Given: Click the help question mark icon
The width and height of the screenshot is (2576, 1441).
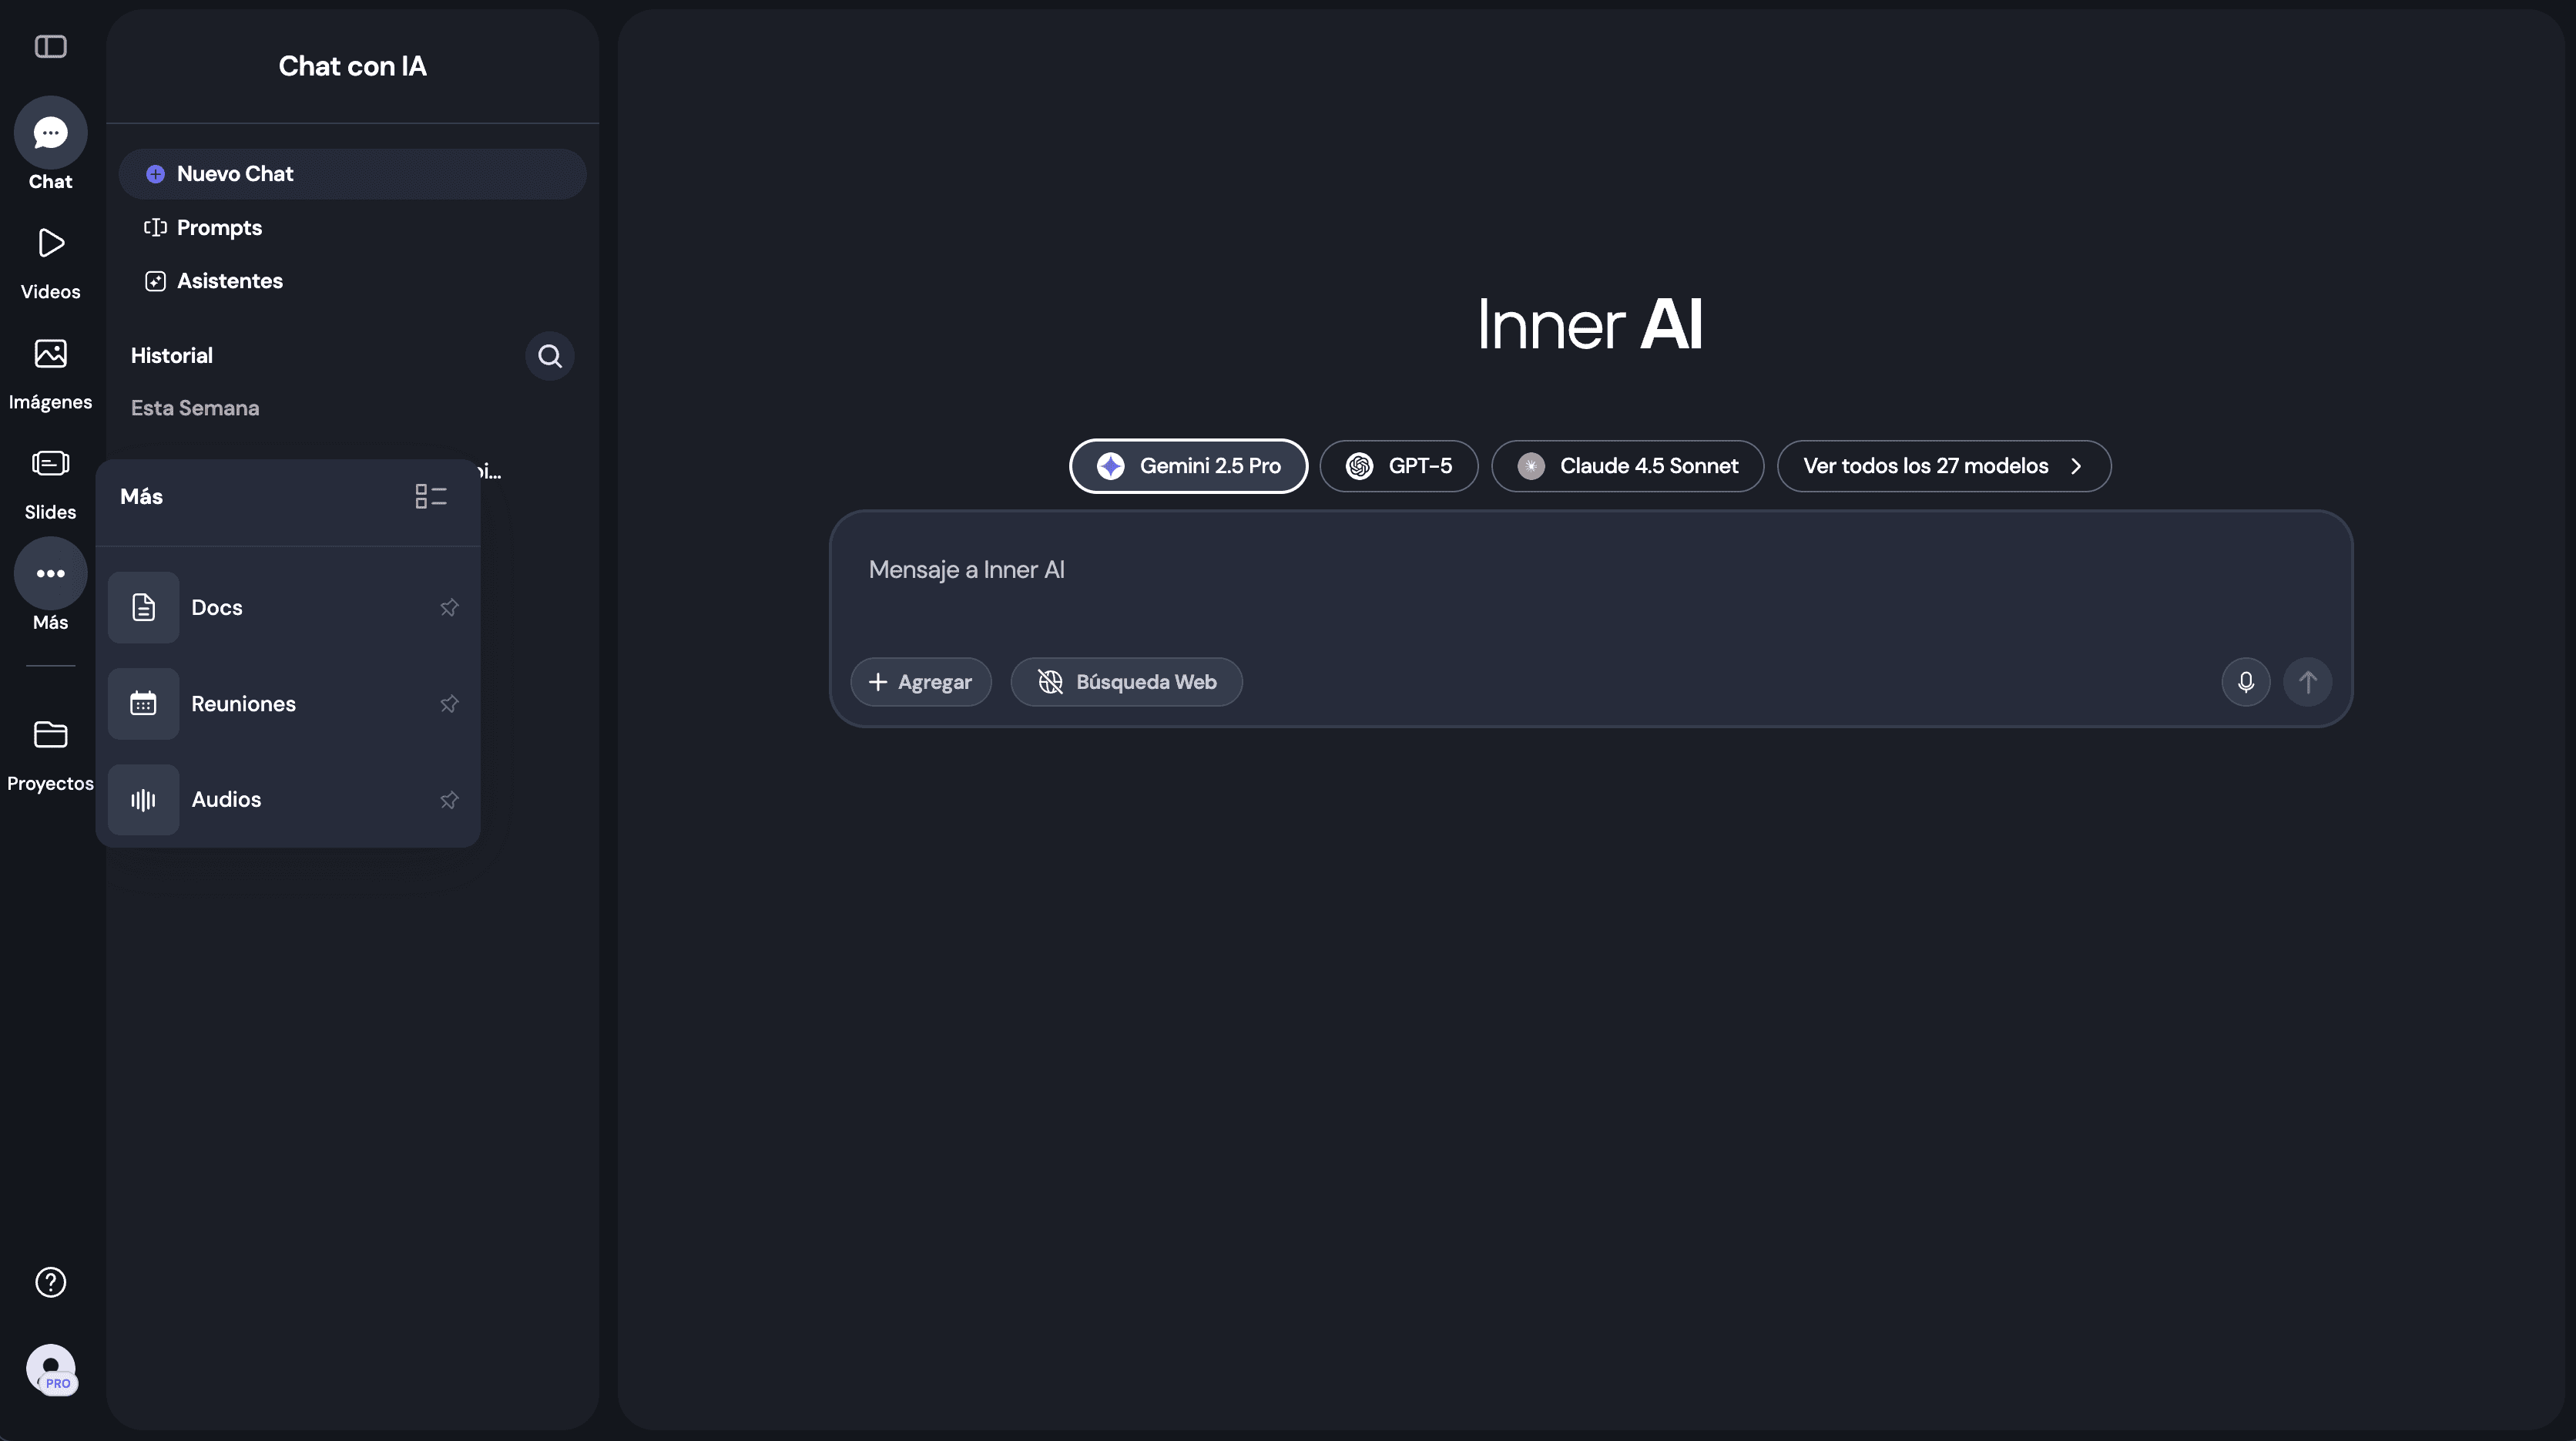Looking at the screenshot, I should coord(50,1282).
